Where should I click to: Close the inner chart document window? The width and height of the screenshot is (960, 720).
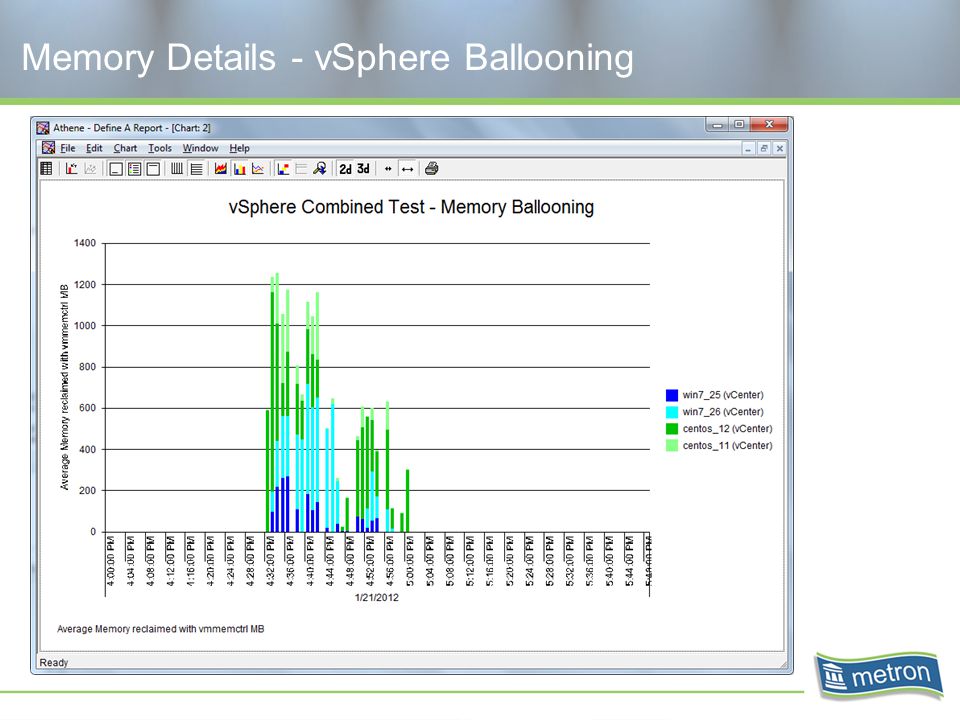coord(779,148)
